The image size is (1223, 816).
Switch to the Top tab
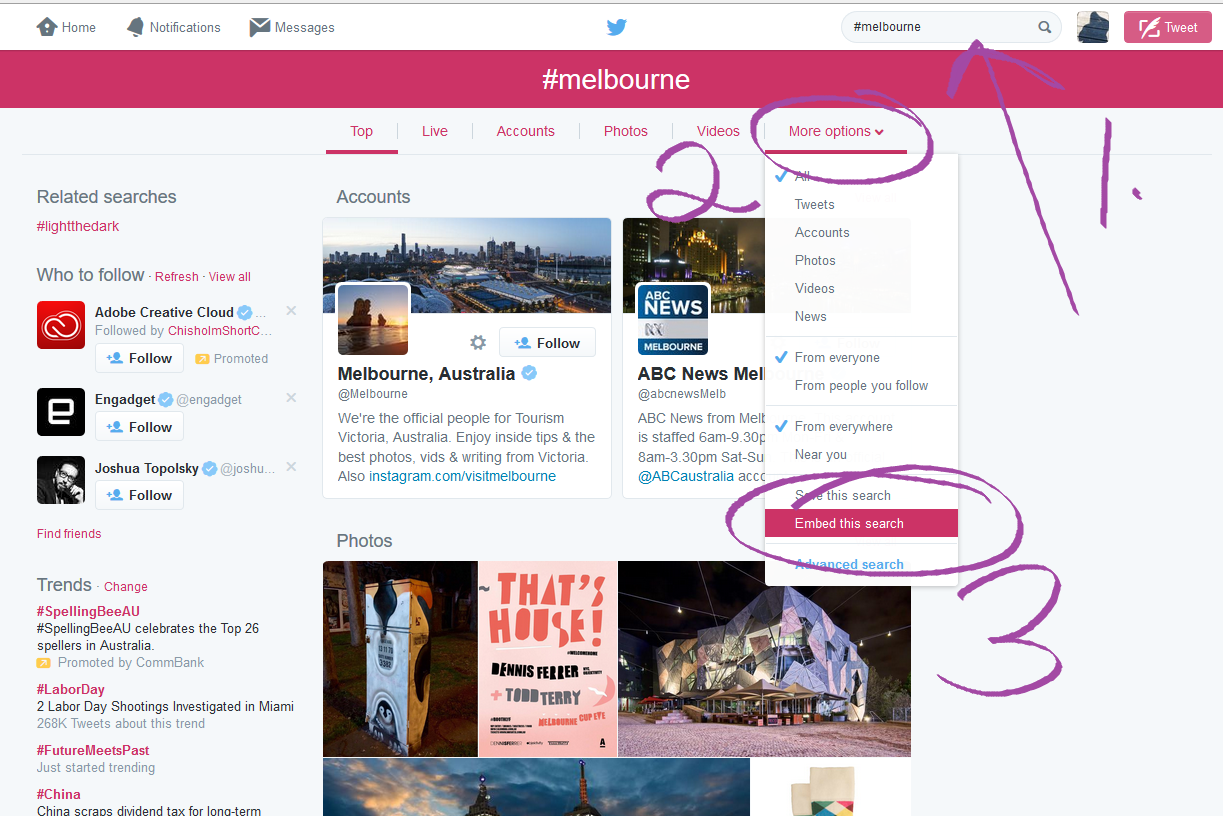(362, 131)
